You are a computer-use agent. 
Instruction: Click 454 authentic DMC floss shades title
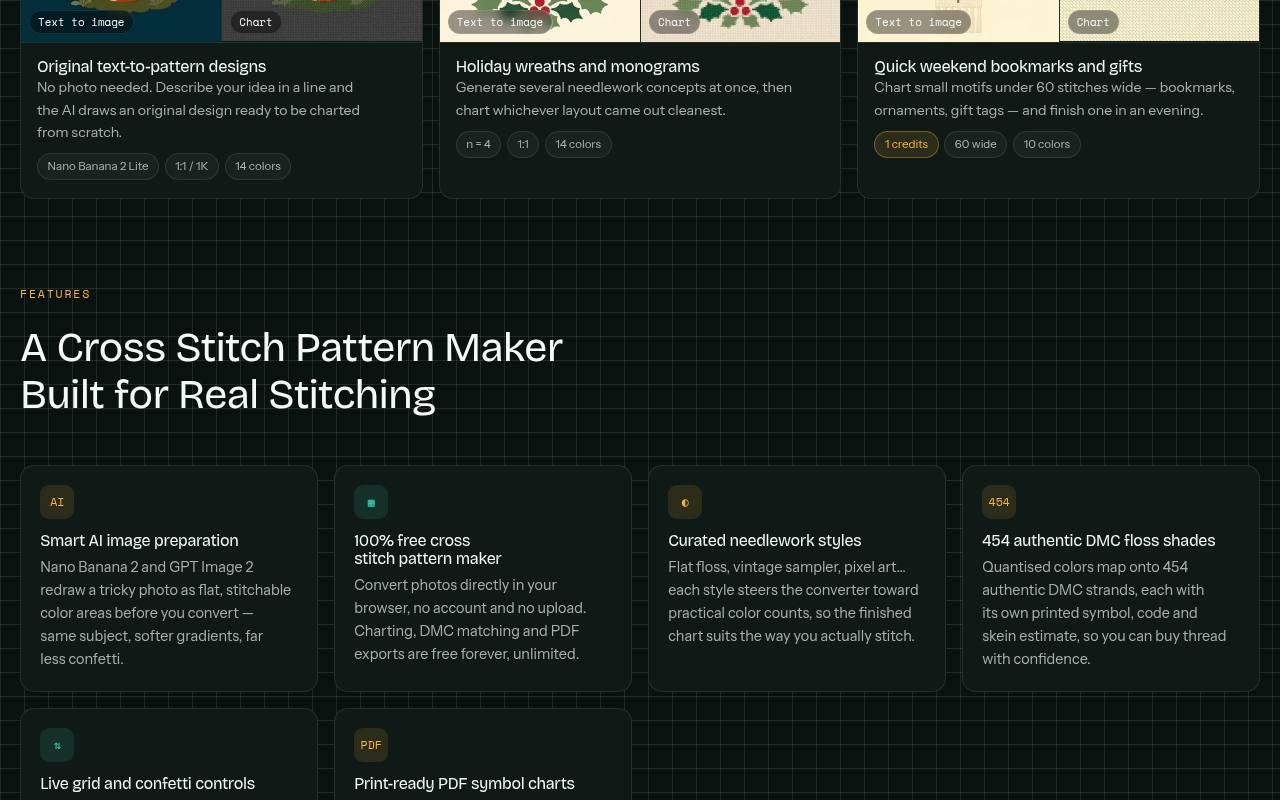point(1099,540)
